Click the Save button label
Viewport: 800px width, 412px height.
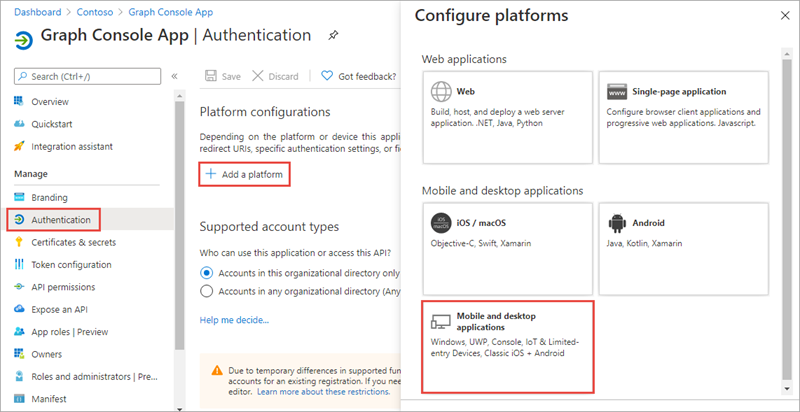coord(231,76)
